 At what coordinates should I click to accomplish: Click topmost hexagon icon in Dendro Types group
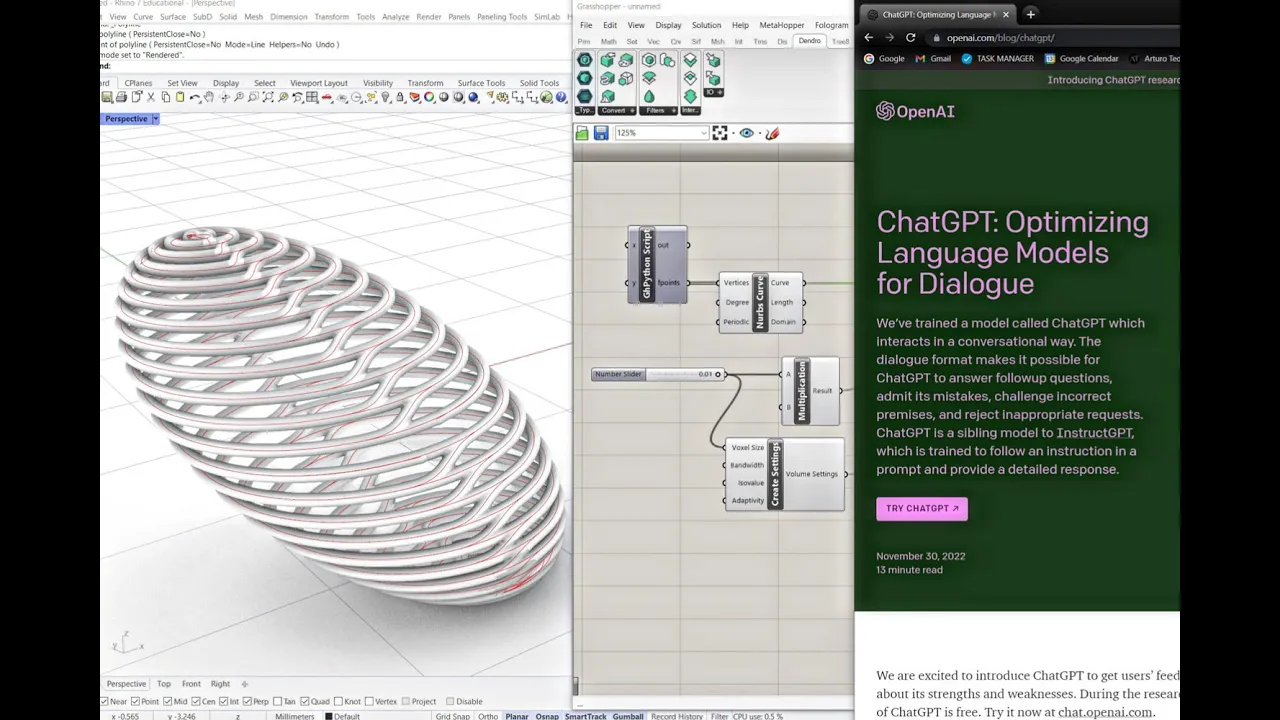[x=585, y=61]
